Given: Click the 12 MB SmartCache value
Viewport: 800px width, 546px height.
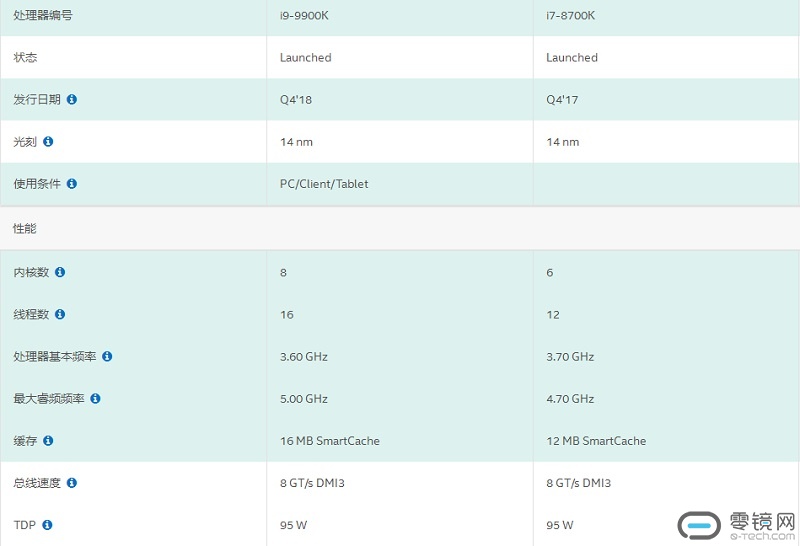Looking at the screenshot, I should [596, 441].
